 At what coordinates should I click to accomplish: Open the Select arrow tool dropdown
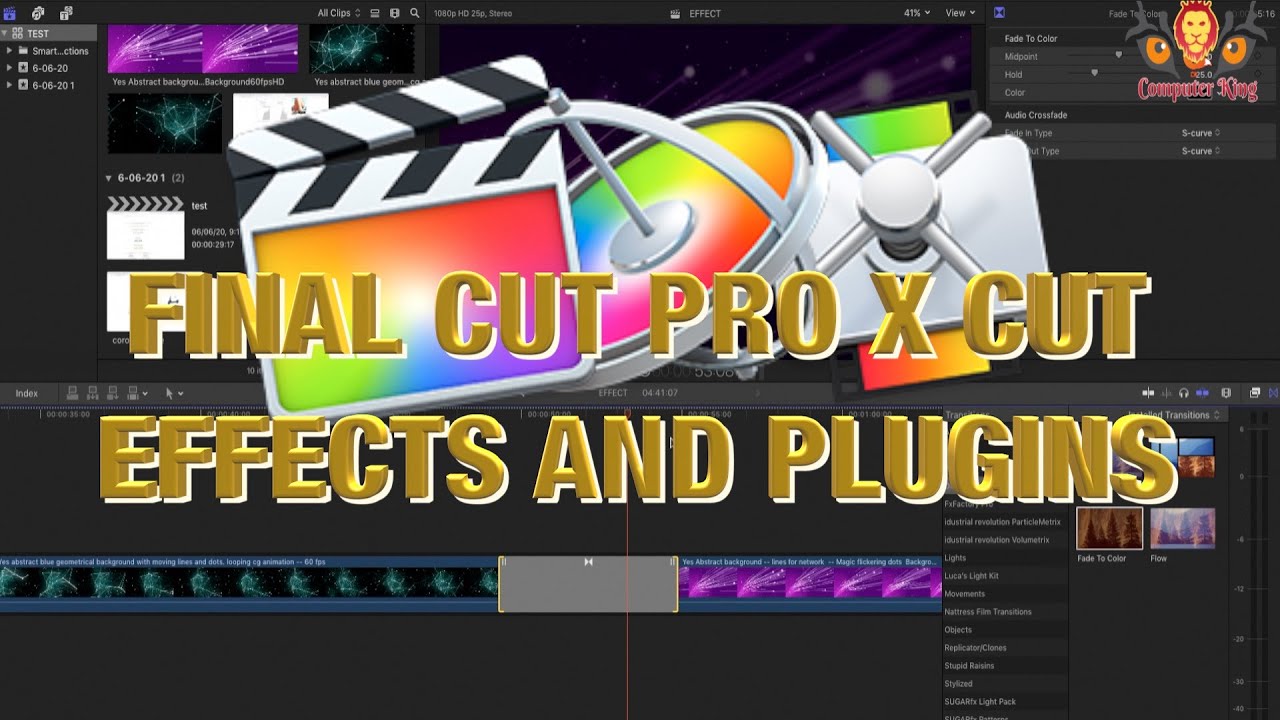point(174,394)
